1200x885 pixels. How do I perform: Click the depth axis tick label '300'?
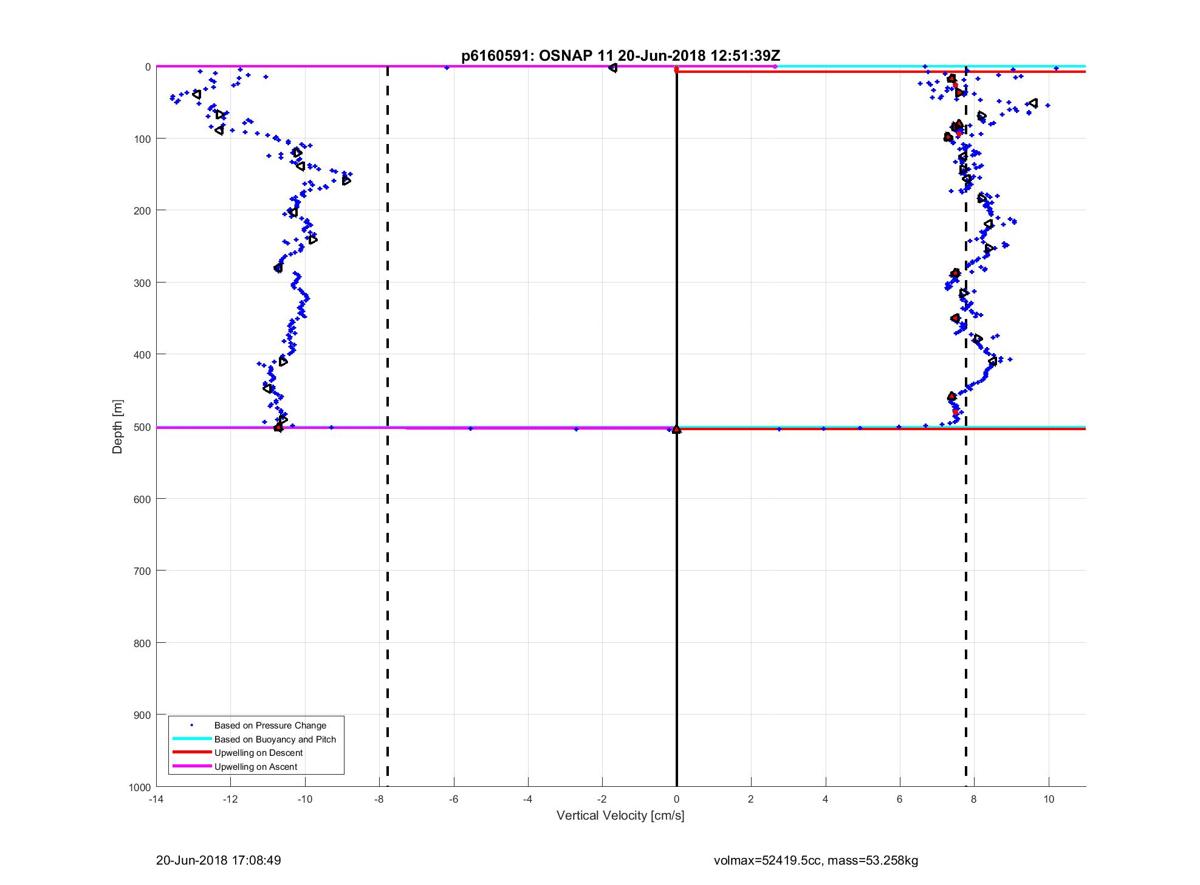[141, 283]
